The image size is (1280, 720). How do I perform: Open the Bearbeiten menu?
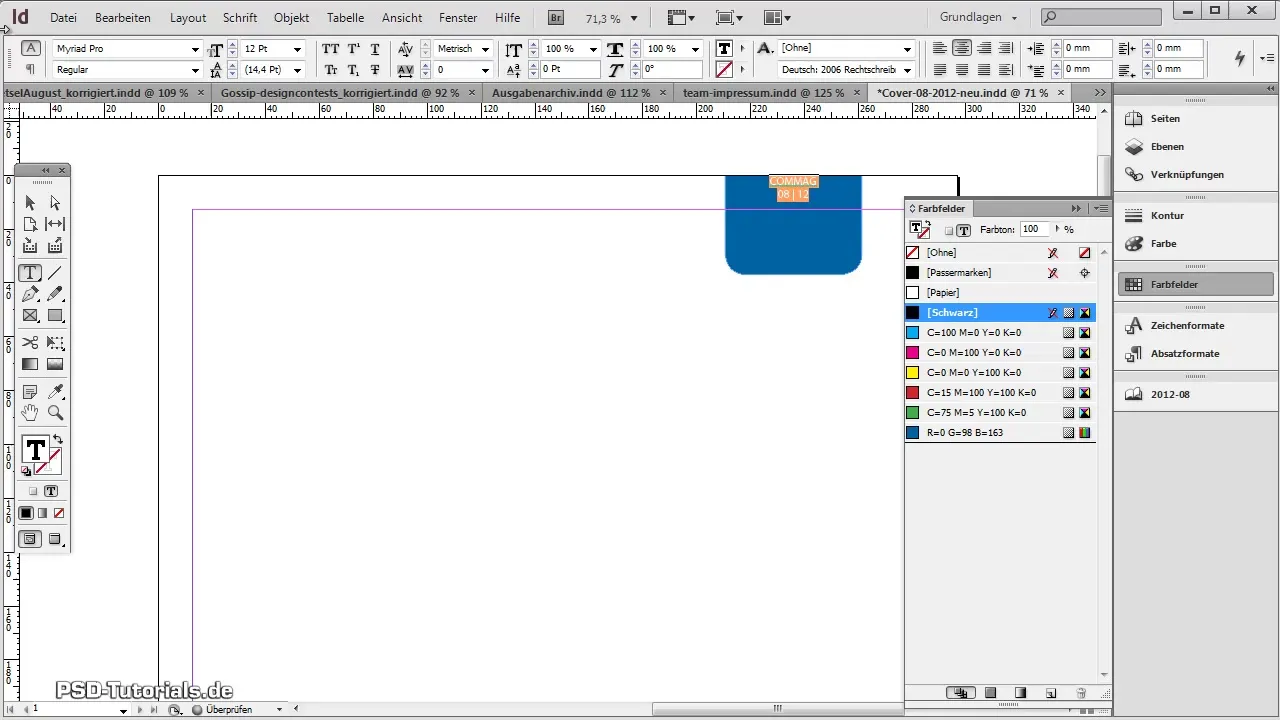pyautogui.click(x=123, y=18)
